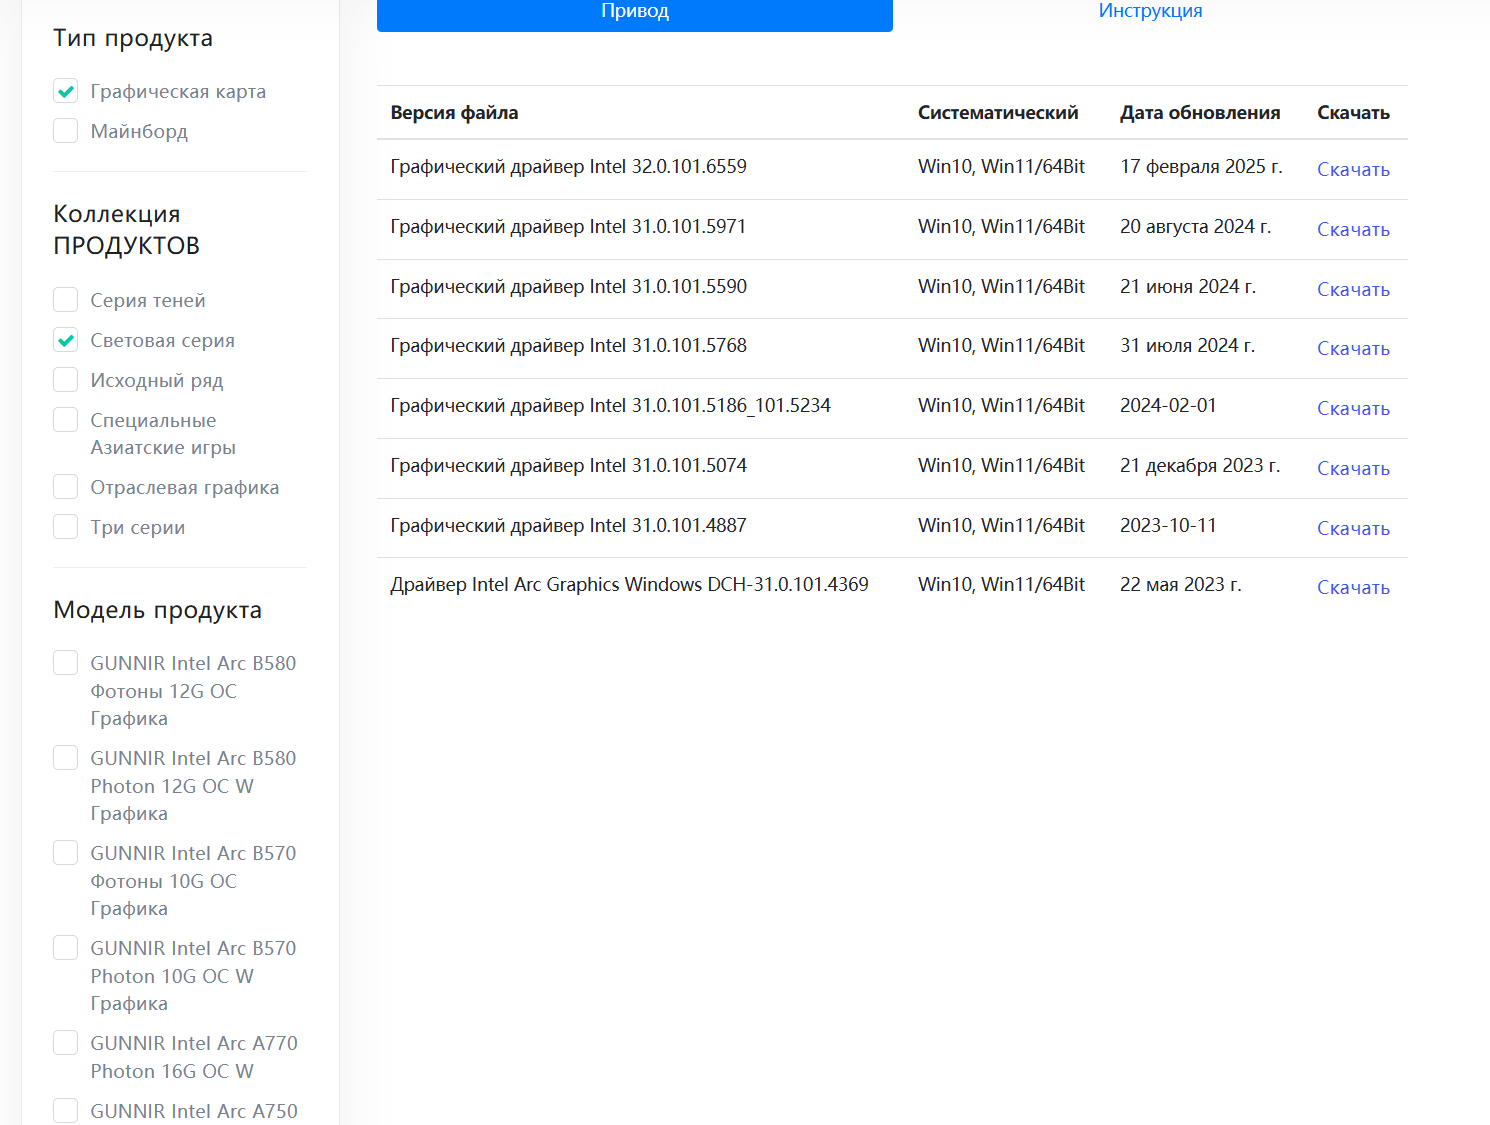1490x1125 pixels.
Task: Select GUNNIR Arc A770 Photon 16G OC W checkbox
Action: [66, 1043]
